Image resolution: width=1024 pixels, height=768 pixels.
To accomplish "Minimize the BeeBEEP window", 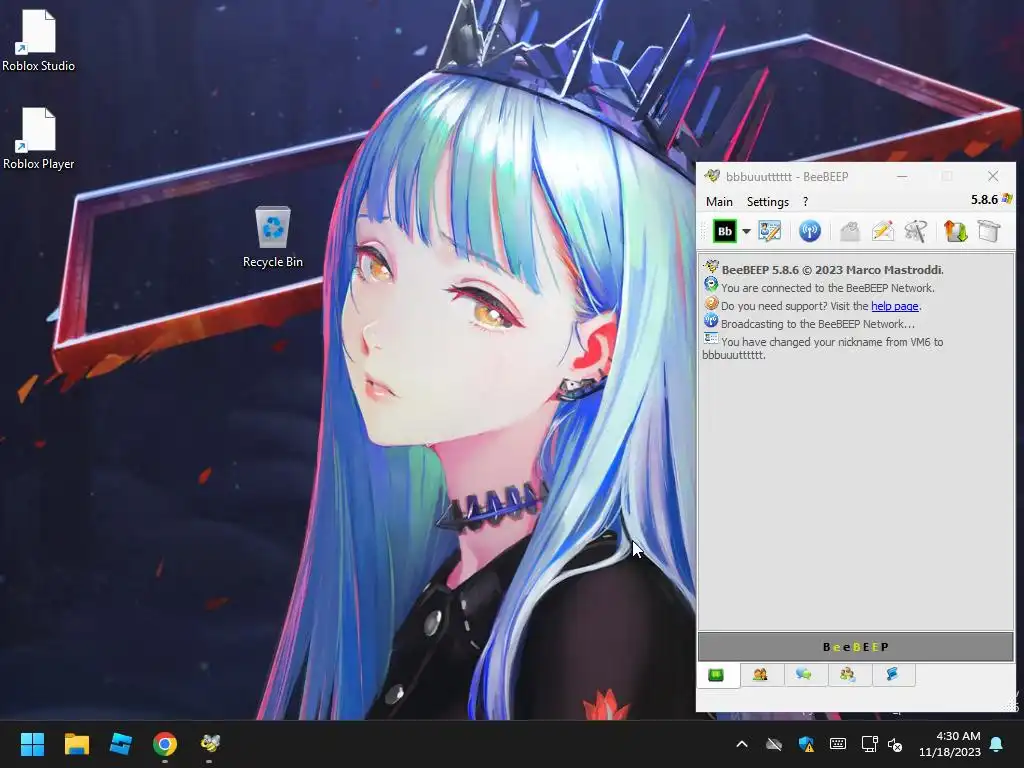I will [902, 176].
